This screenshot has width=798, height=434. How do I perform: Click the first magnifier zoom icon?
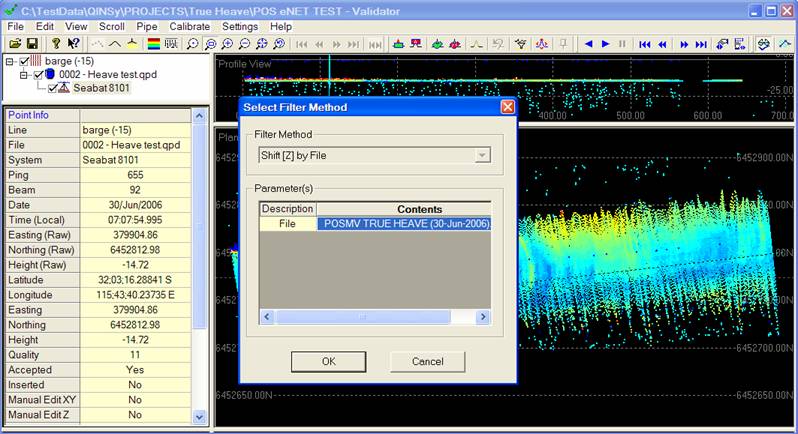192,44
